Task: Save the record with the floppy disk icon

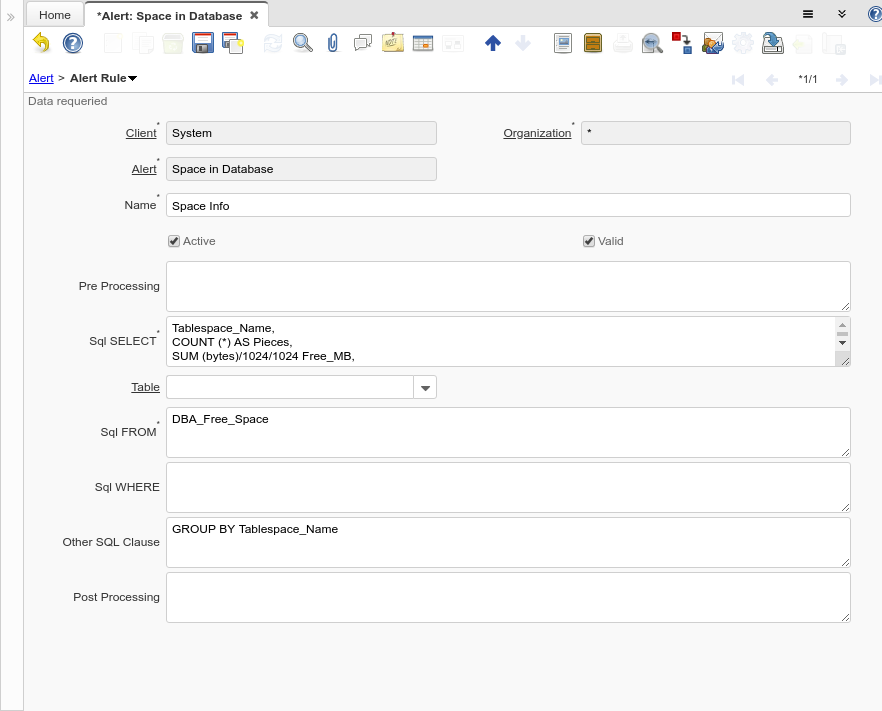Action: tap(203, 43)
